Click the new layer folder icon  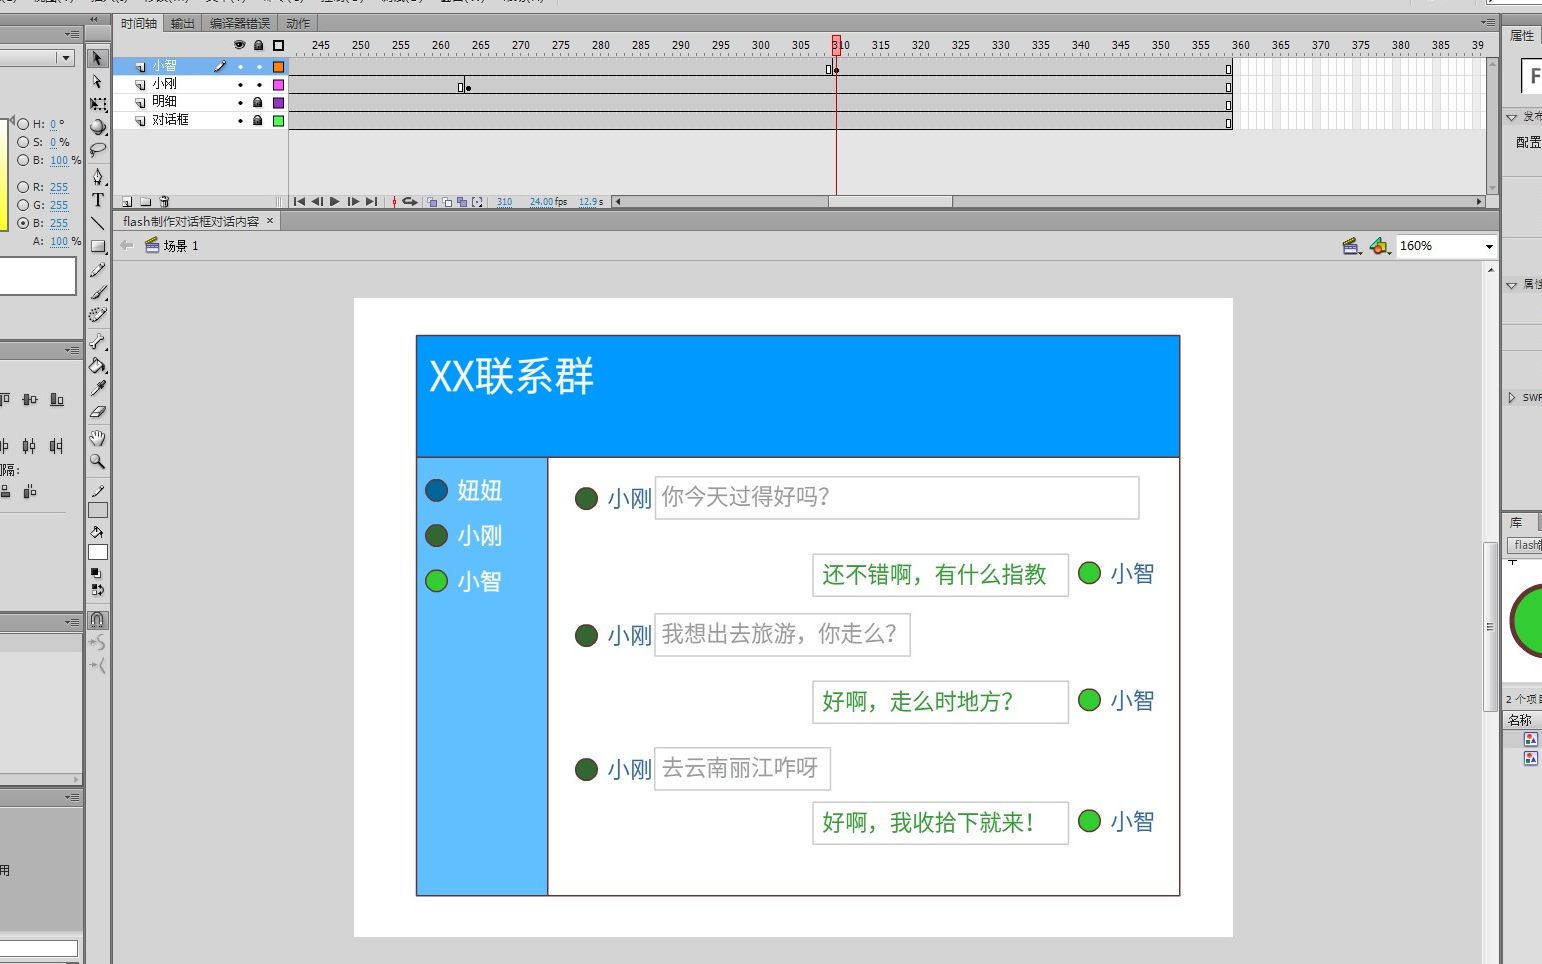pyautogui.click(x=146, y=201)
